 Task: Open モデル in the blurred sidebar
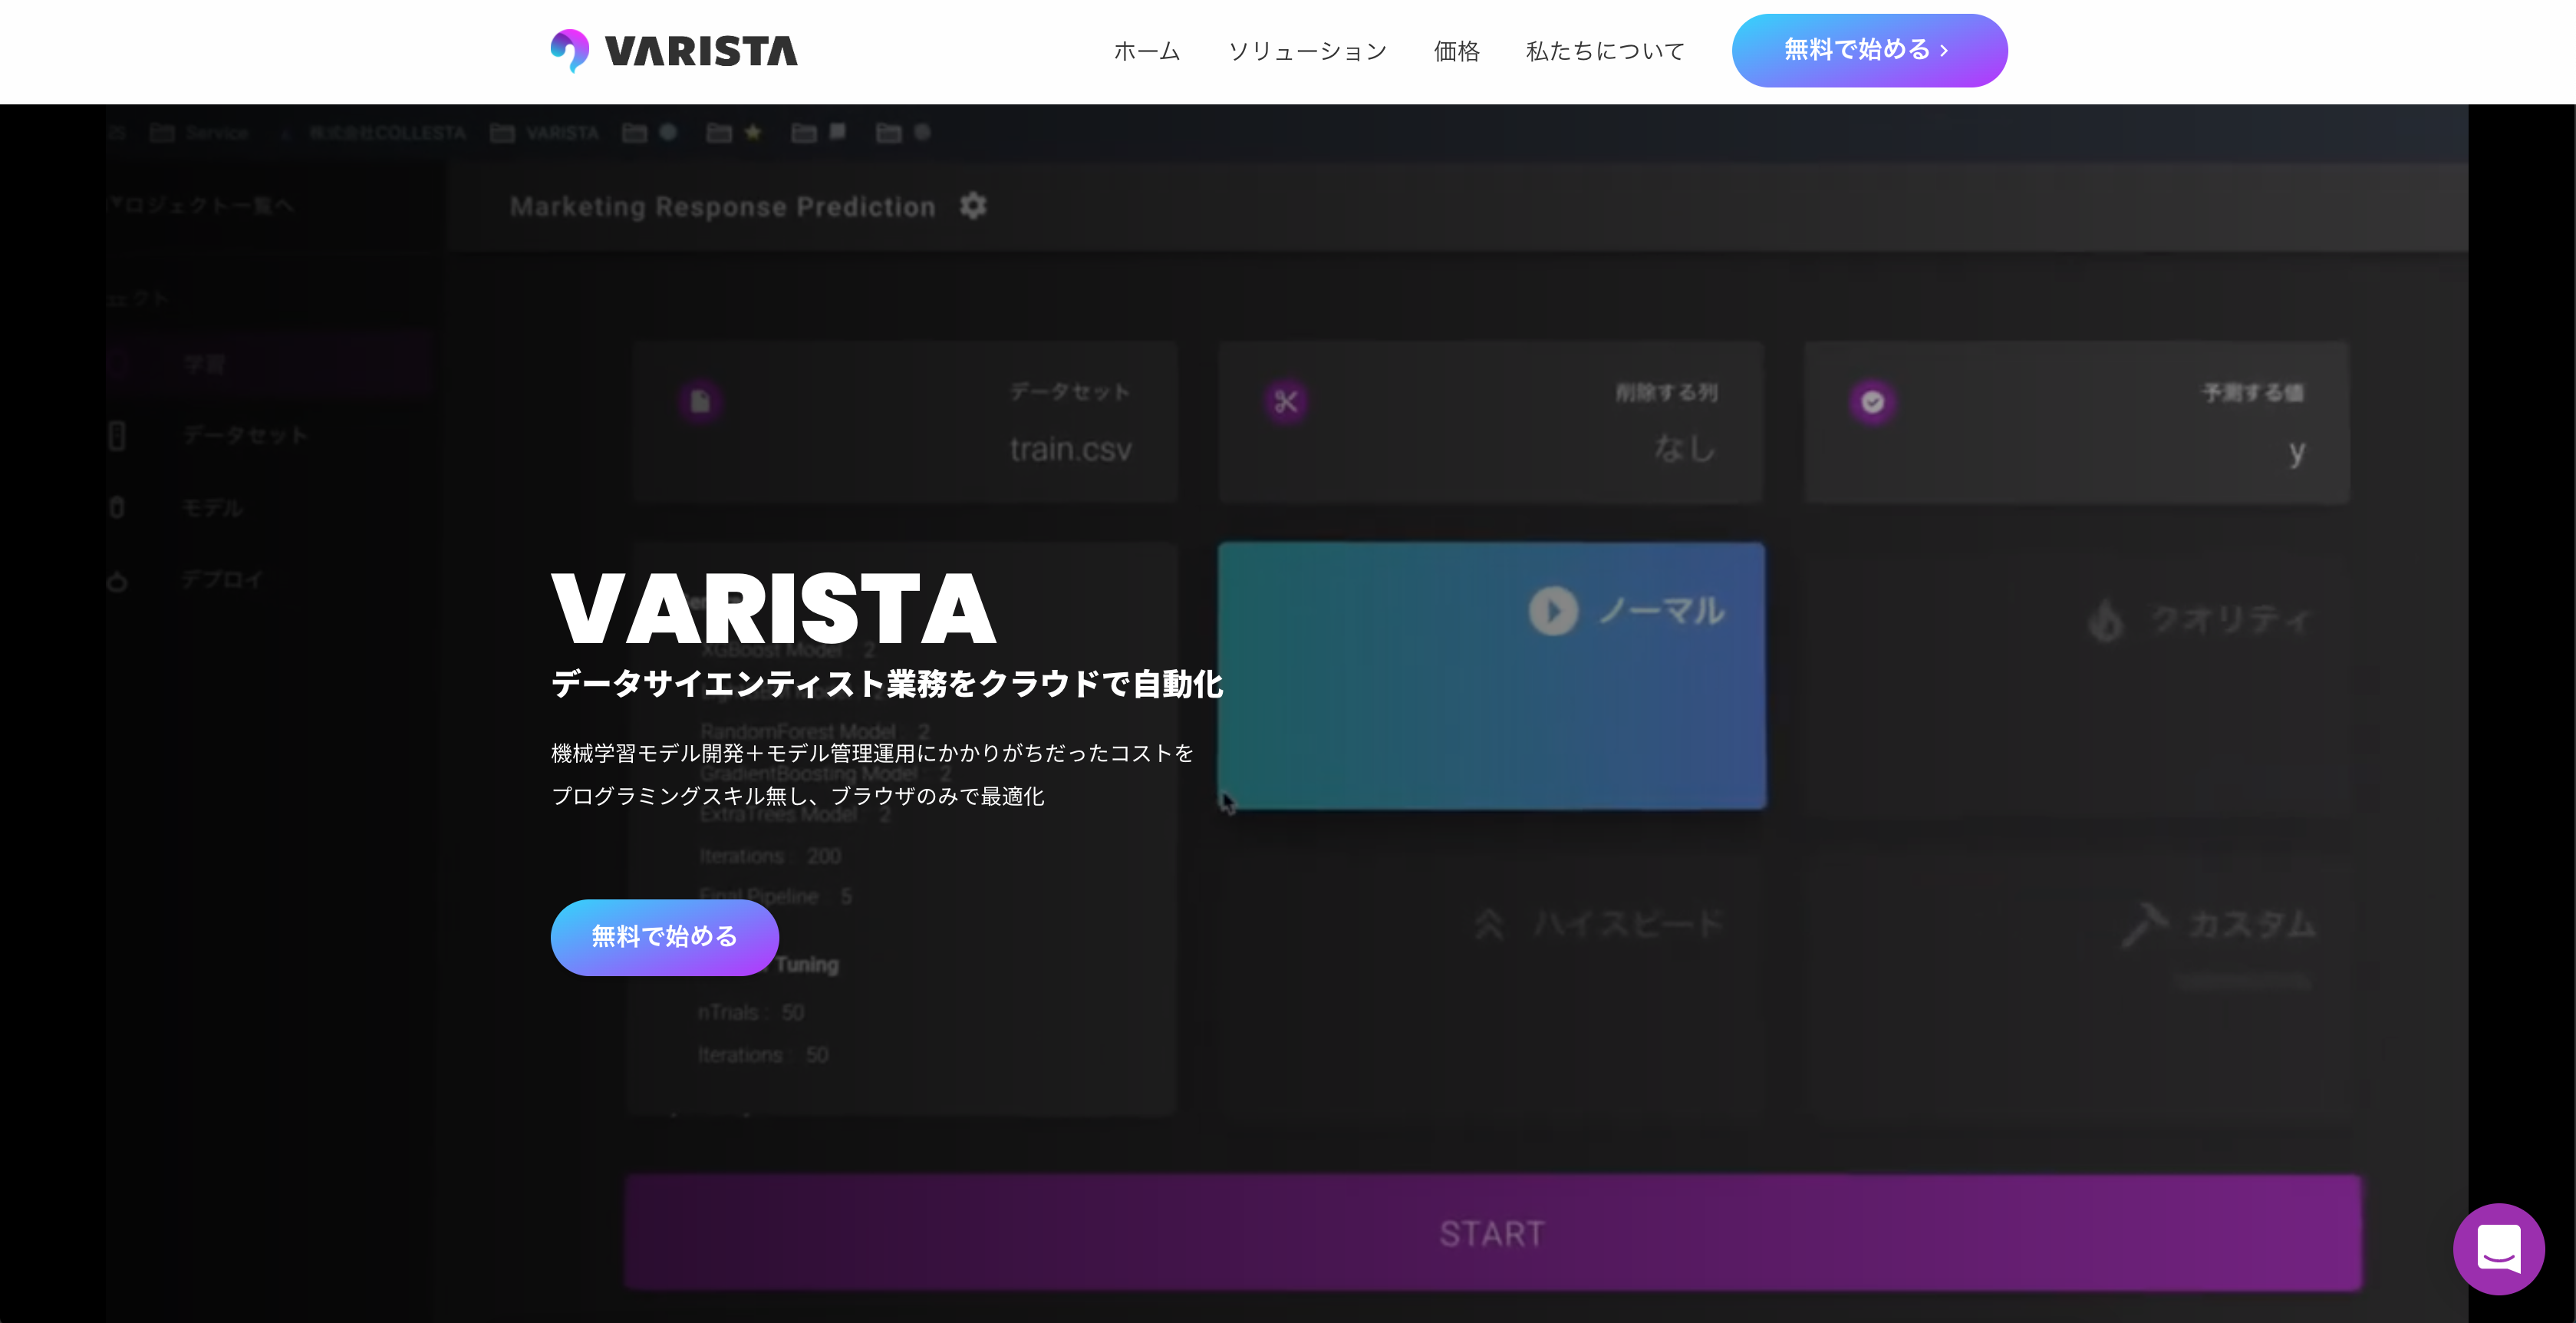click(x=212, y=507)
